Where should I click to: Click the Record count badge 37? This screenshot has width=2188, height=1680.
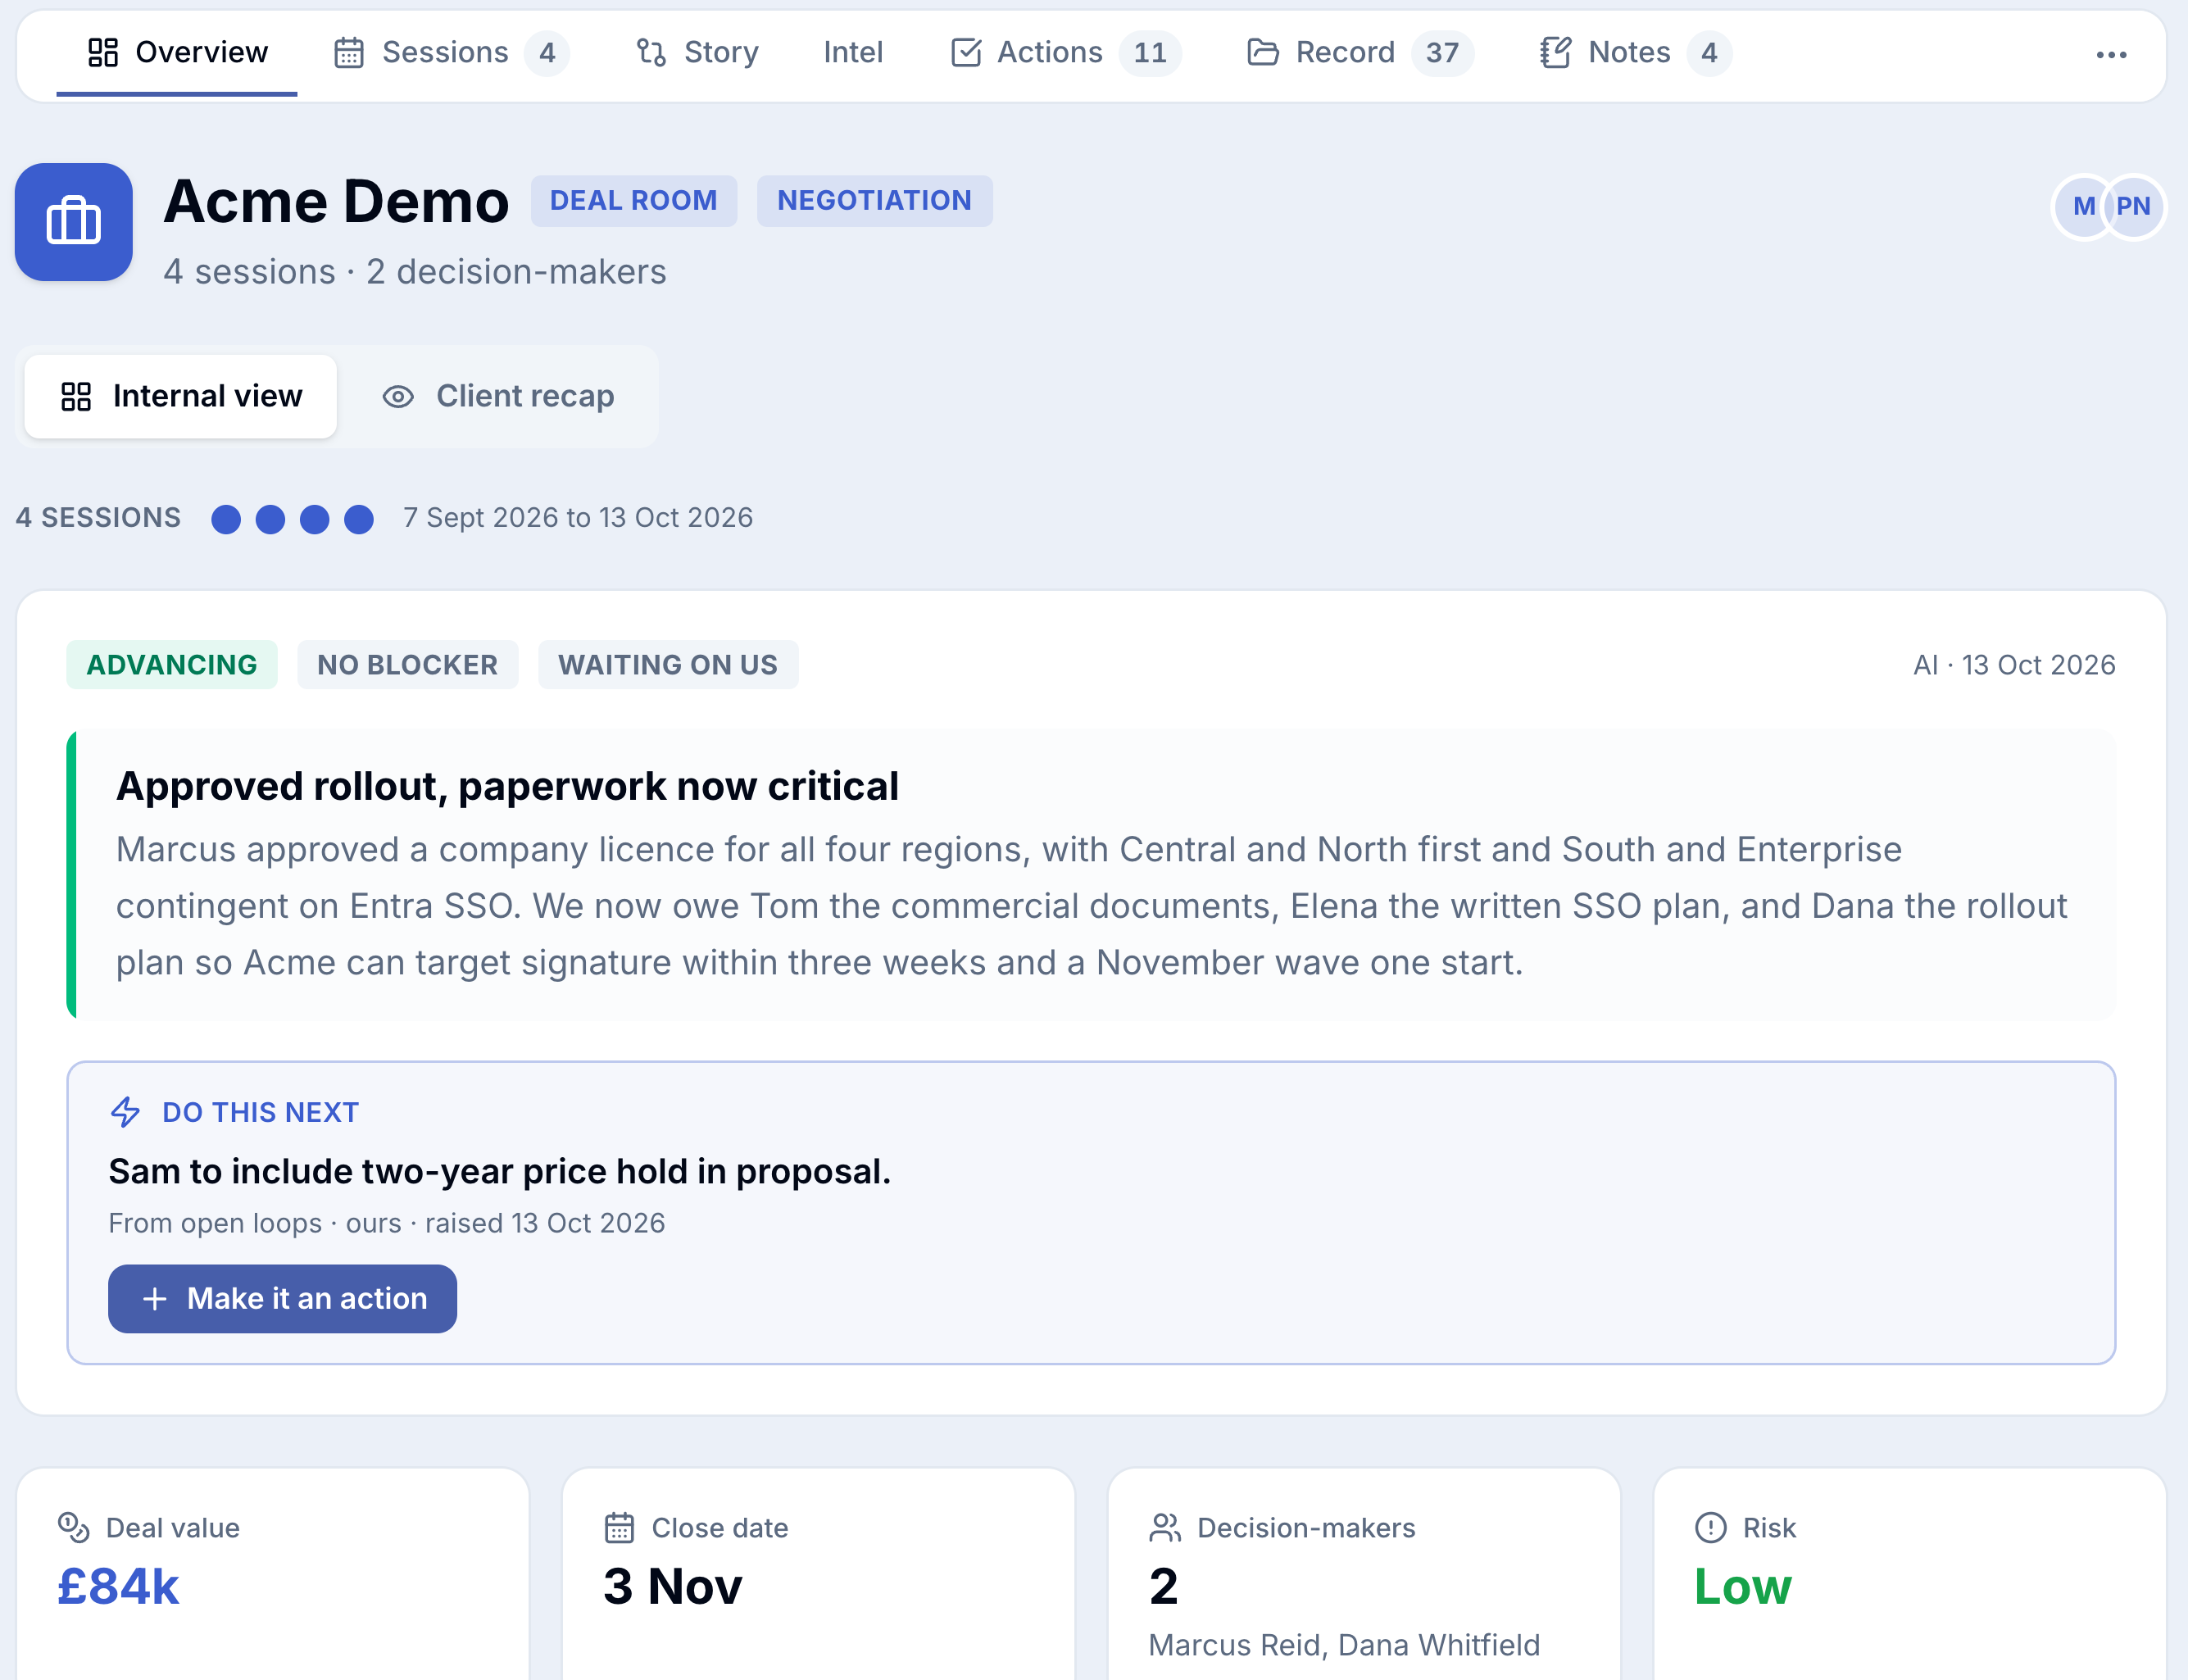coord(1442,52)
